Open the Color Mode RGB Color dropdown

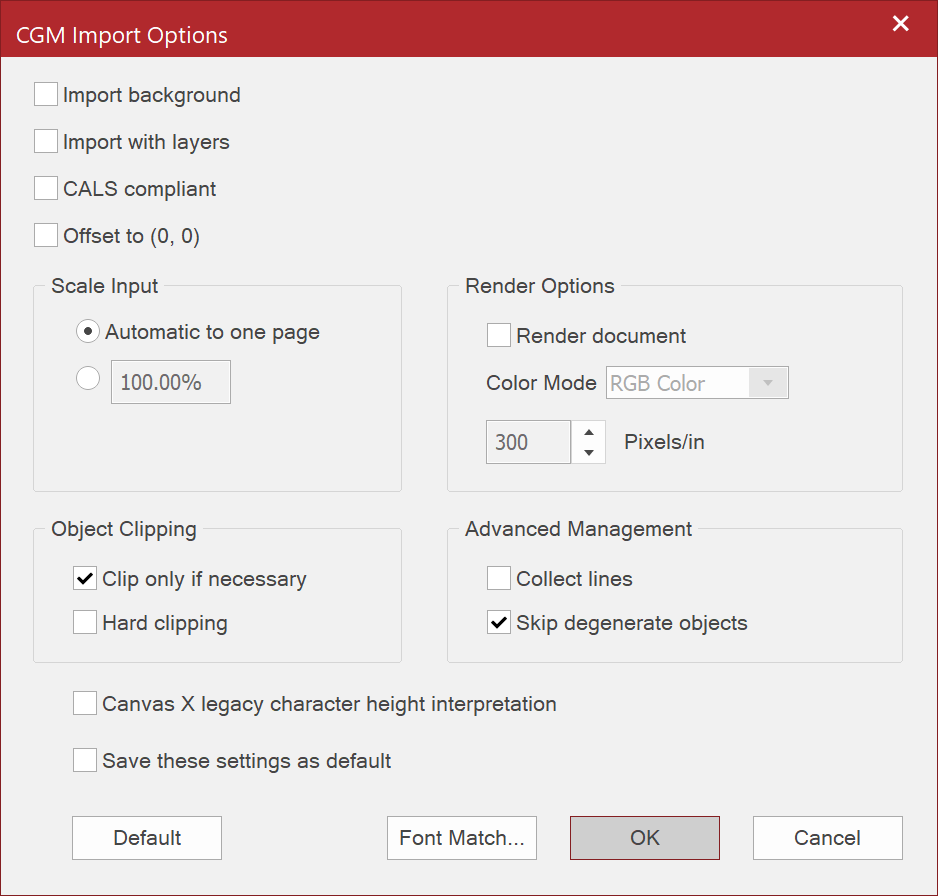697,383
